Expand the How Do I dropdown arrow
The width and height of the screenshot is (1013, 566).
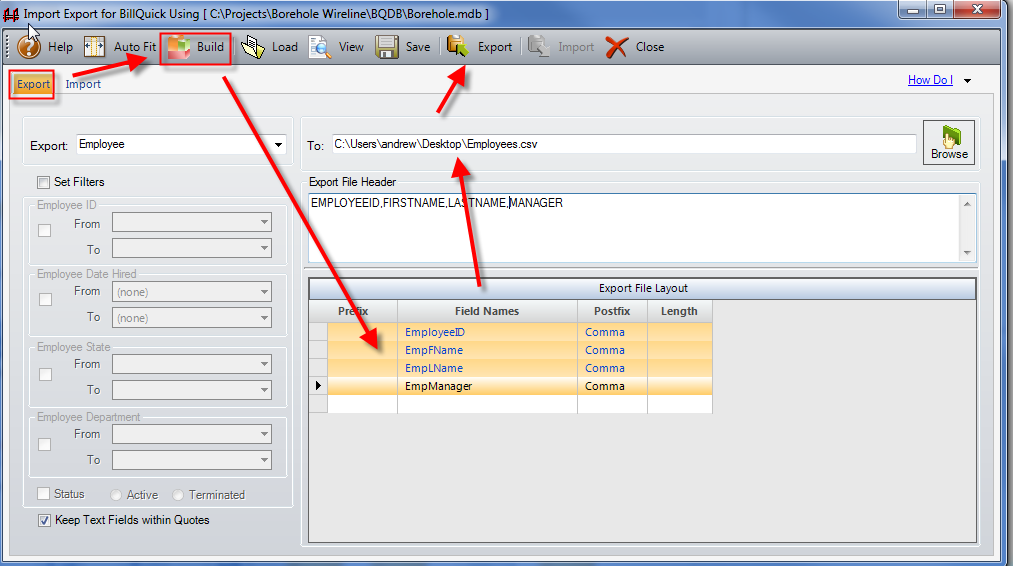pos(967,81)
